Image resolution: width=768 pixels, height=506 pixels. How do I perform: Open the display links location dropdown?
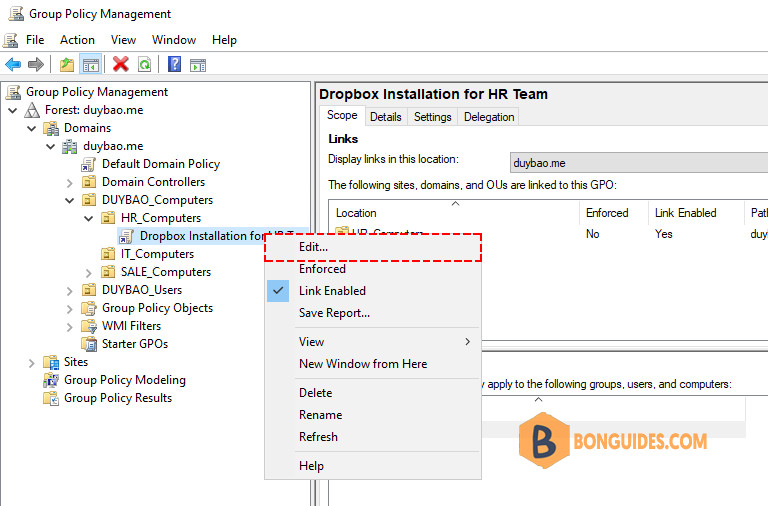(639, 163)
